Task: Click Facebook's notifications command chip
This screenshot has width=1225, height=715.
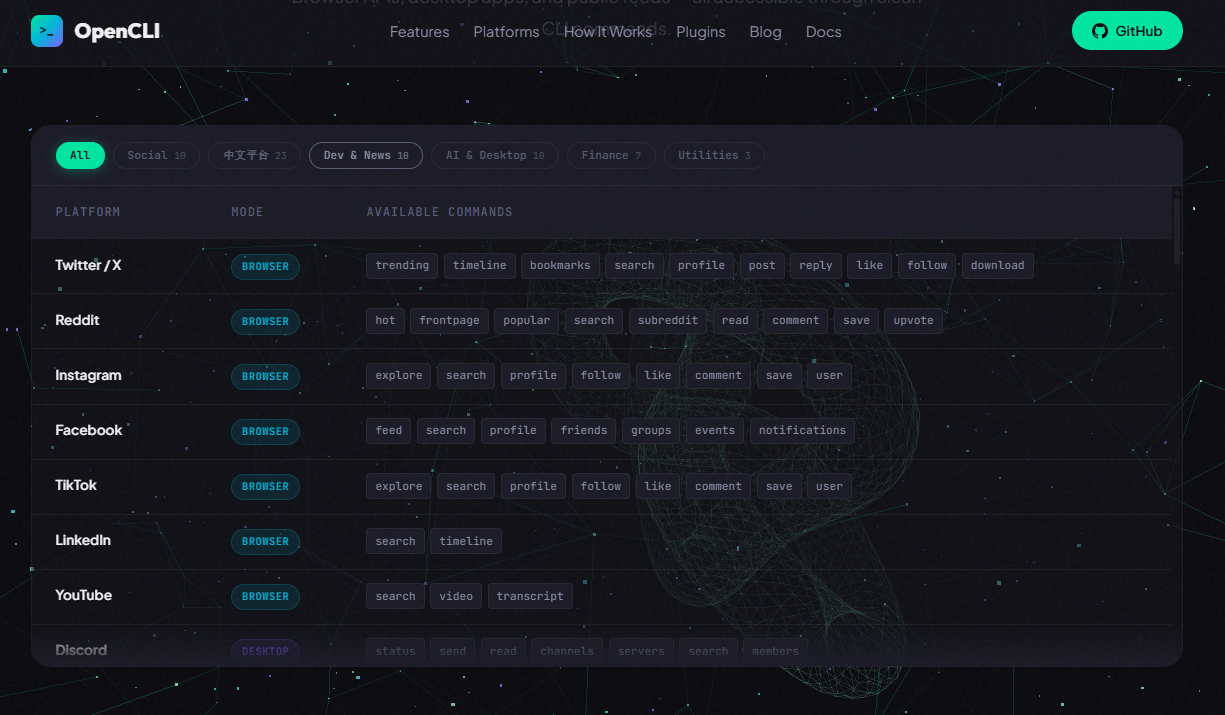Action: pos(802,430)
